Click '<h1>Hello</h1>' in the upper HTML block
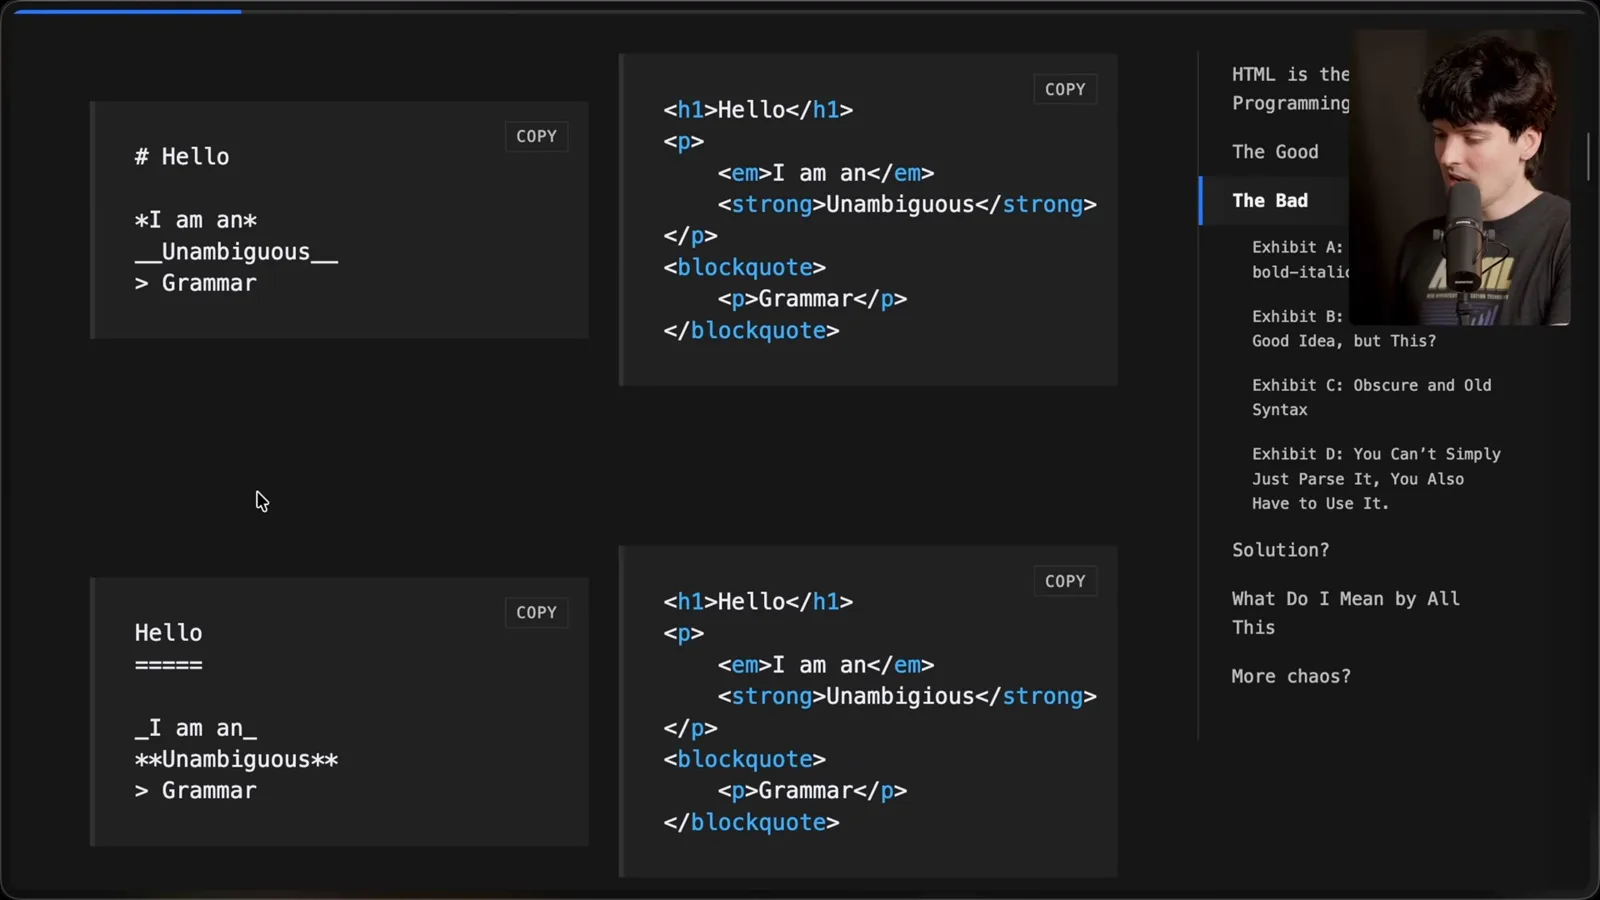Viewport: 1600px width, 900px height. click(x=758, y=110)
